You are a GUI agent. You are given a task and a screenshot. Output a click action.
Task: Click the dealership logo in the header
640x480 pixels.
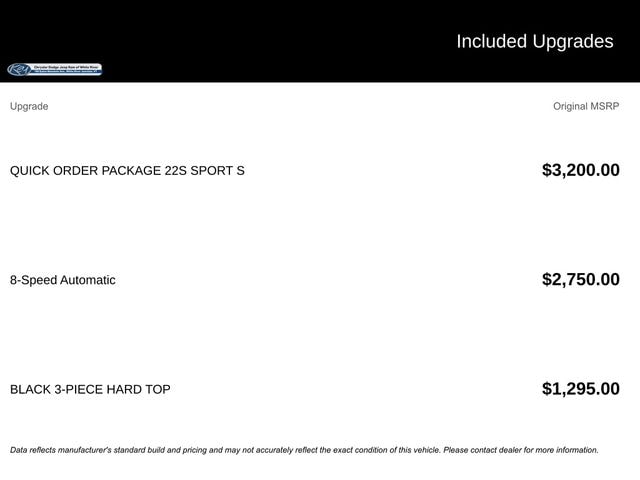point(55,69)
